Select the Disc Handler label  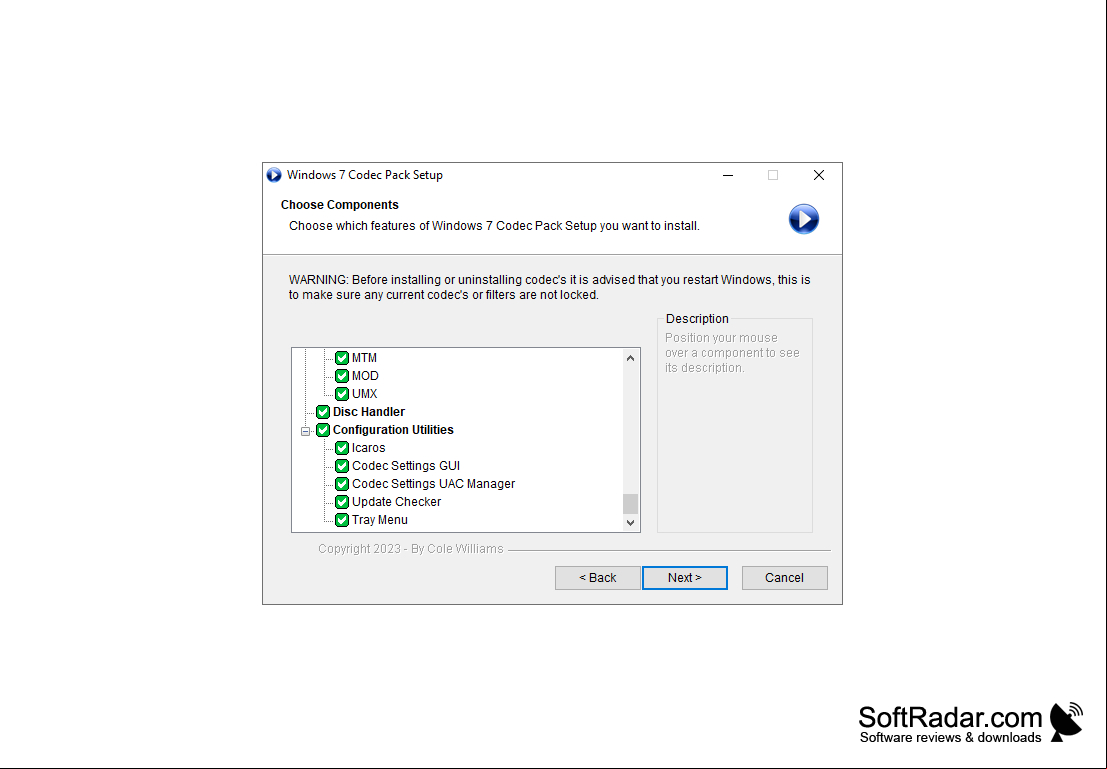click(369, 412)
